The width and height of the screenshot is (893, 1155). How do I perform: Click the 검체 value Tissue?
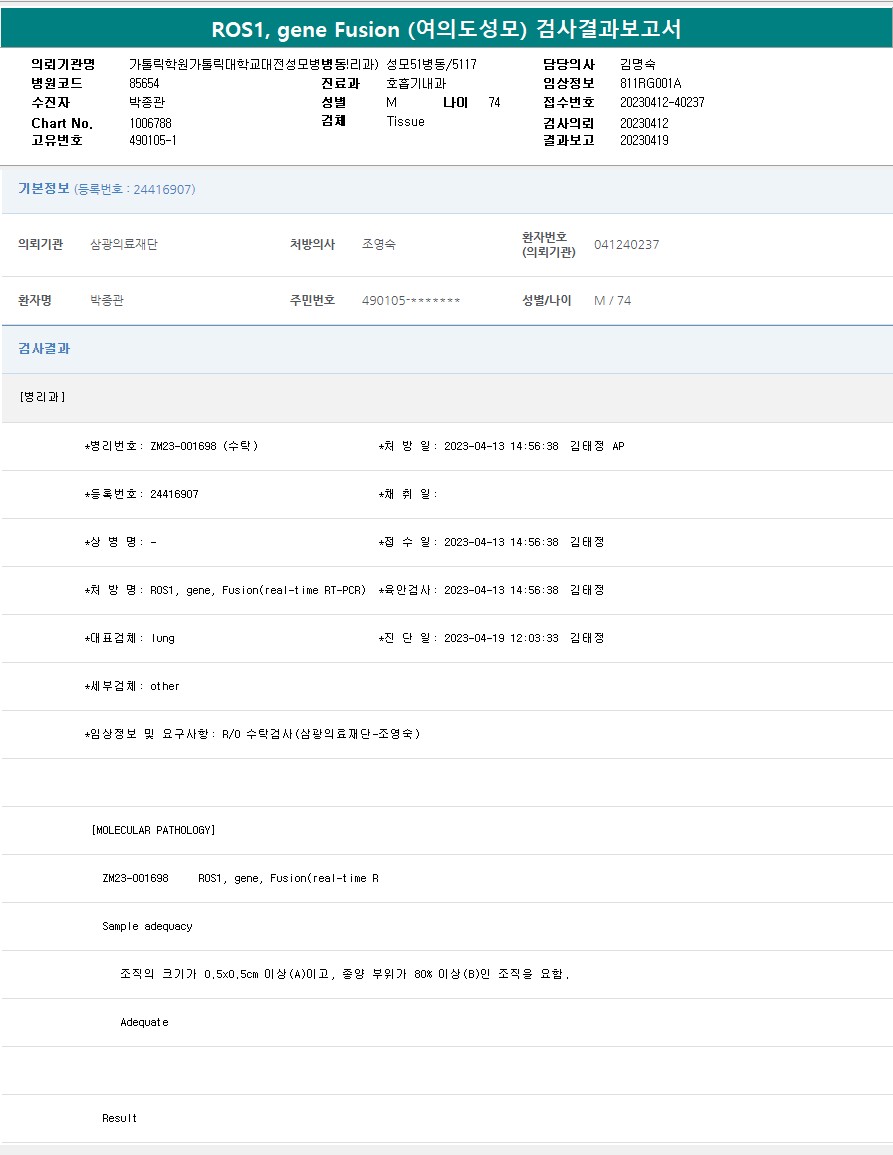click(405, 121)
